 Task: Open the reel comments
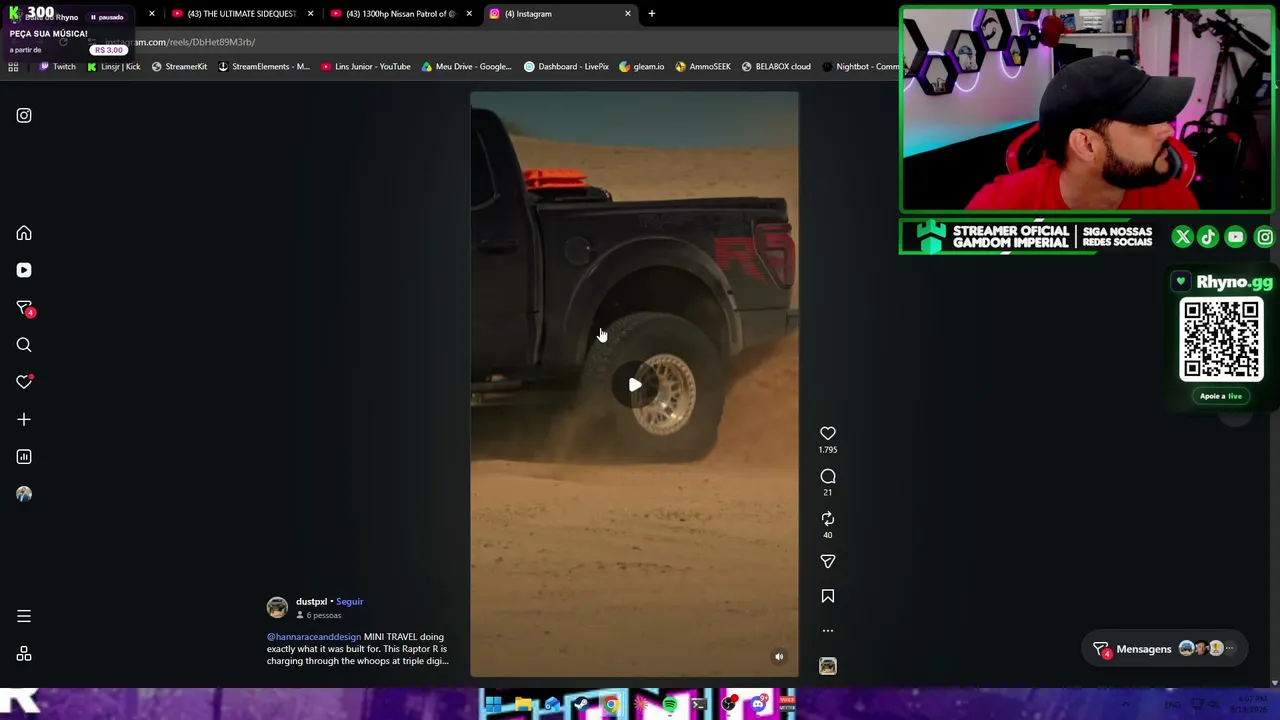point(828,477)
